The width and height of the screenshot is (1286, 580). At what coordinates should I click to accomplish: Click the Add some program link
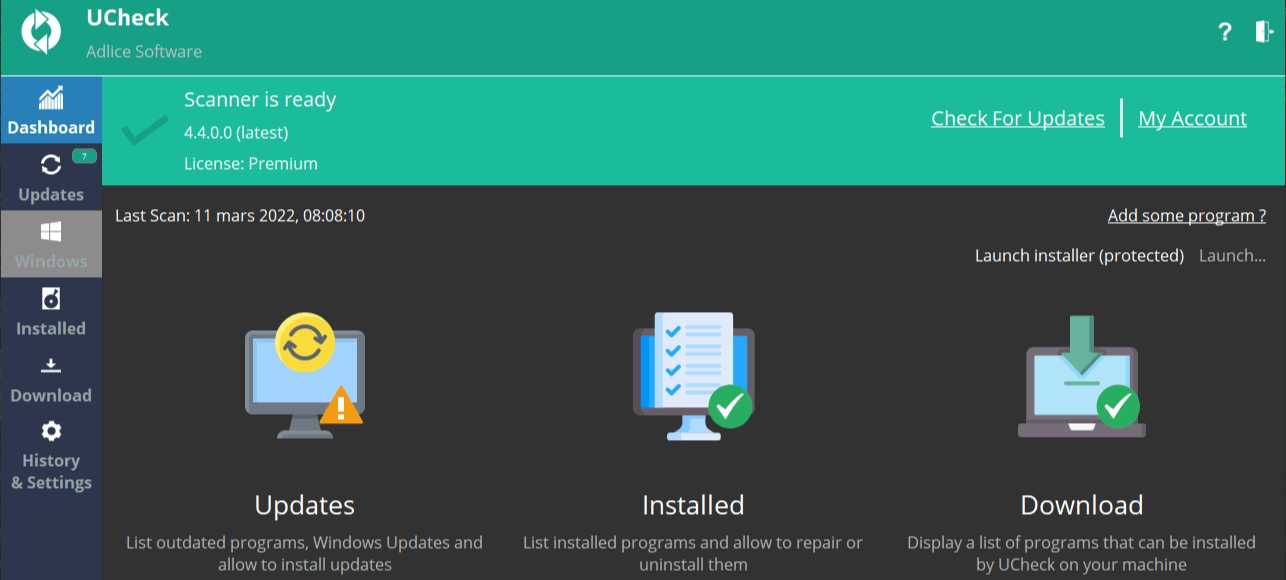tap(1186, 215)
